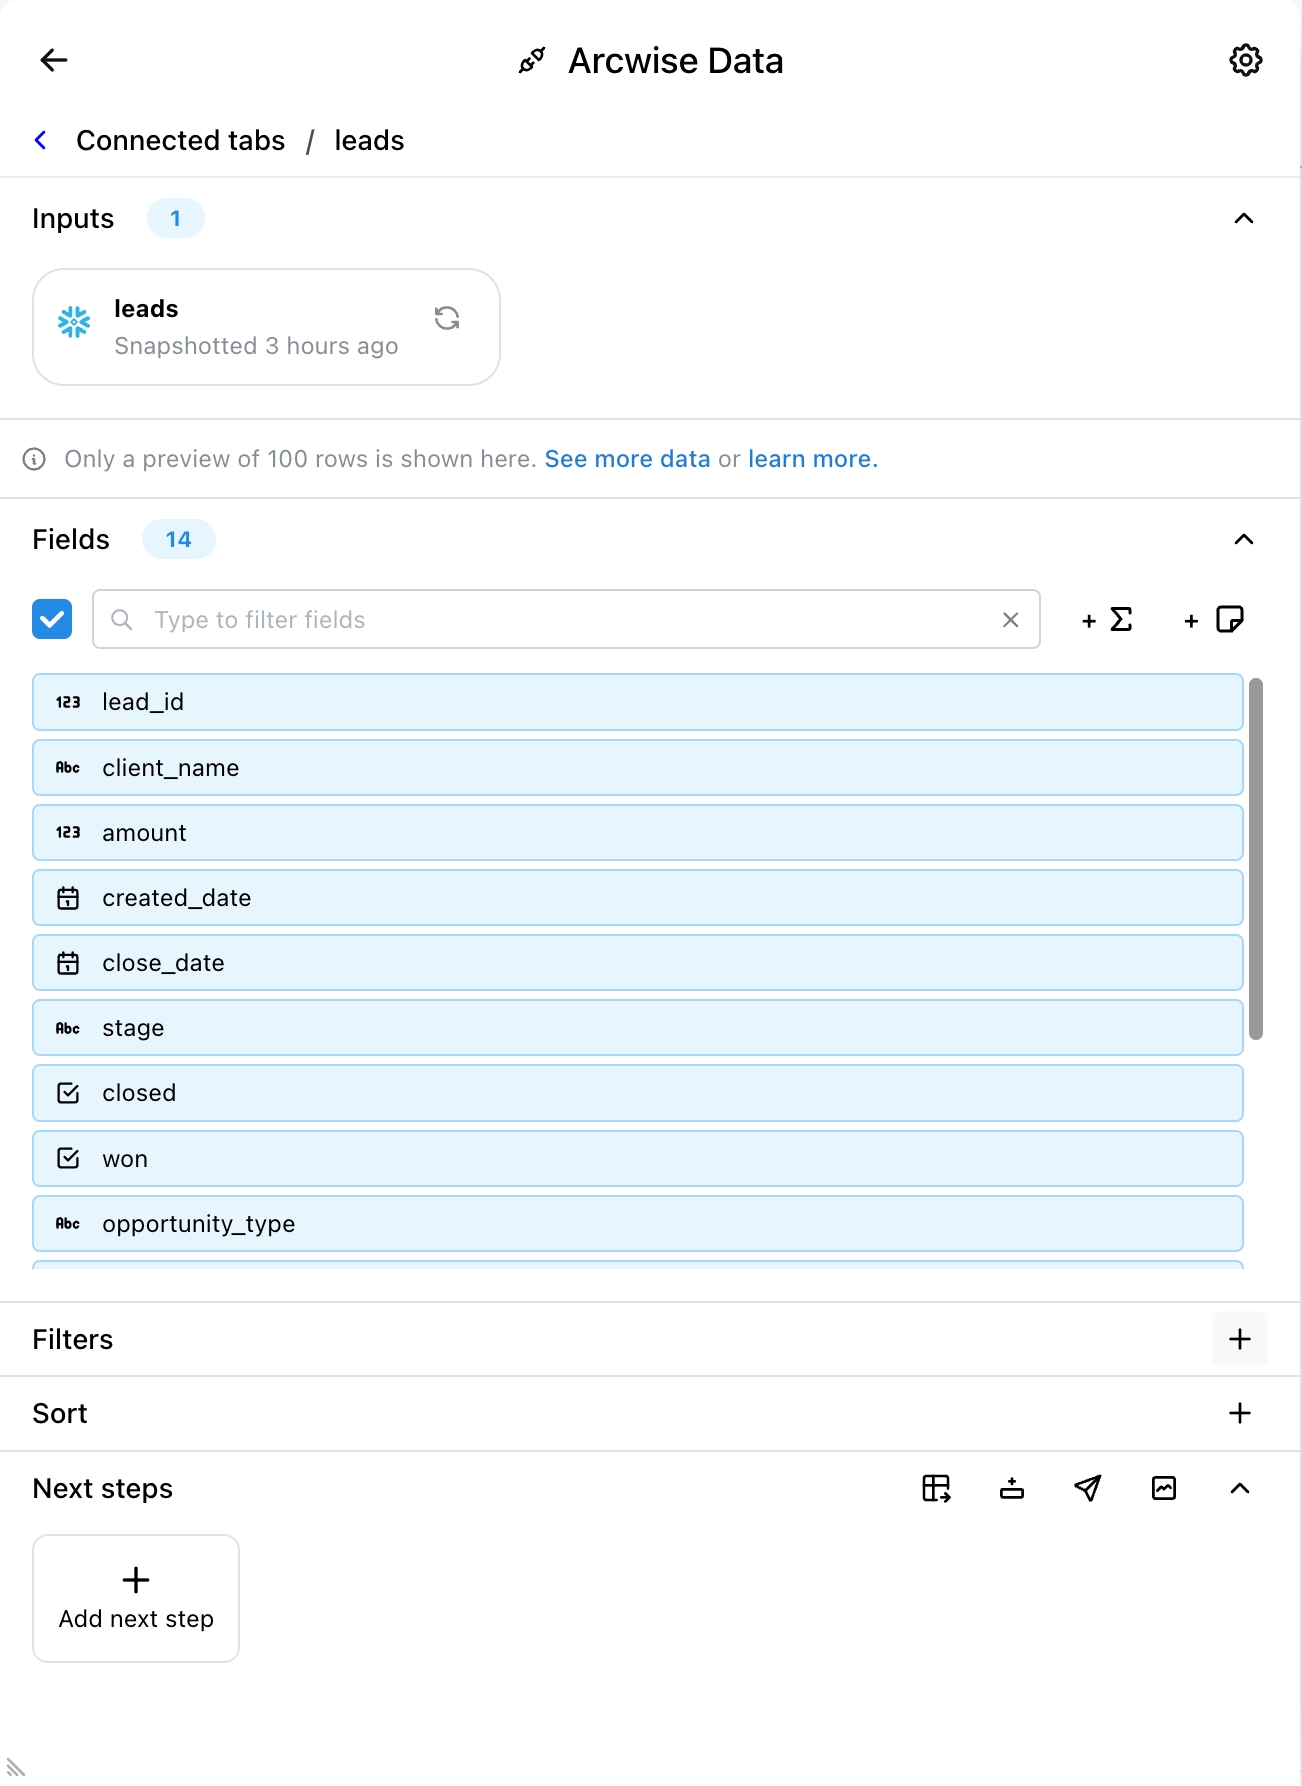Click the insert row icon in Next steps

(x=1012, y=1488)
